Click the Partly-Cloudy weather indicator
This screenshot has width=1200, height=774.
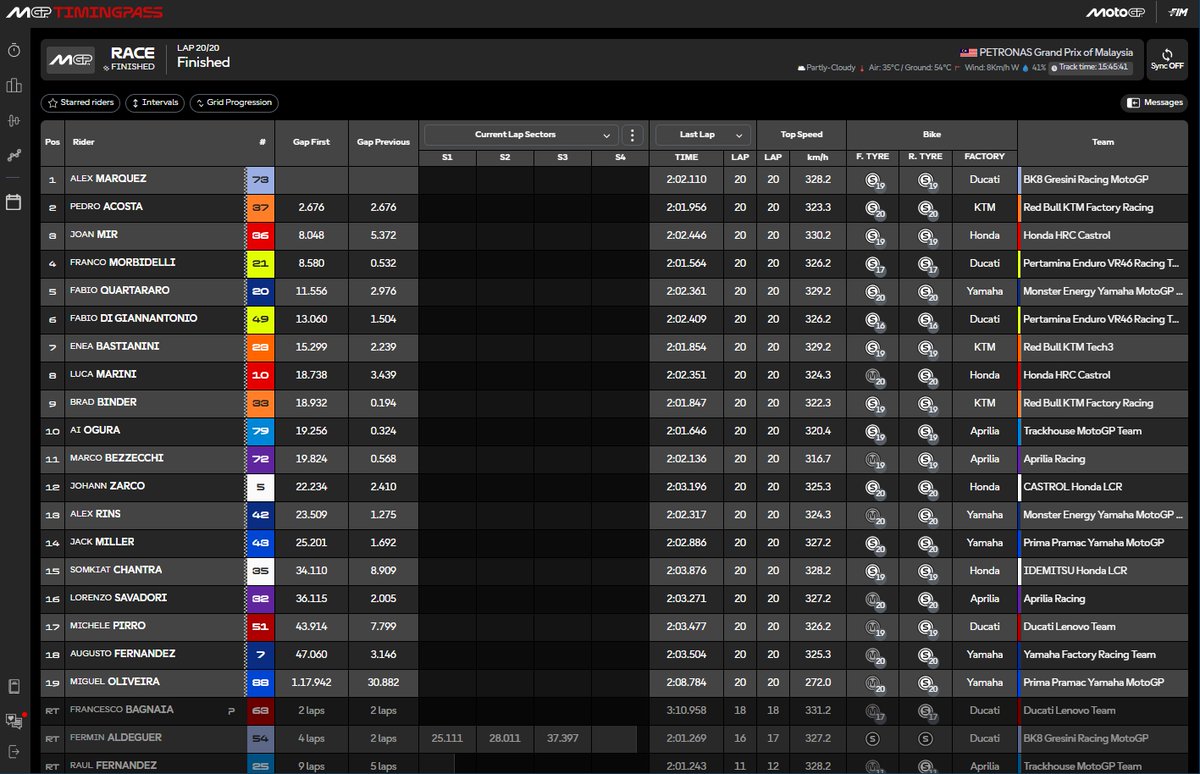(x=826, y=68)
